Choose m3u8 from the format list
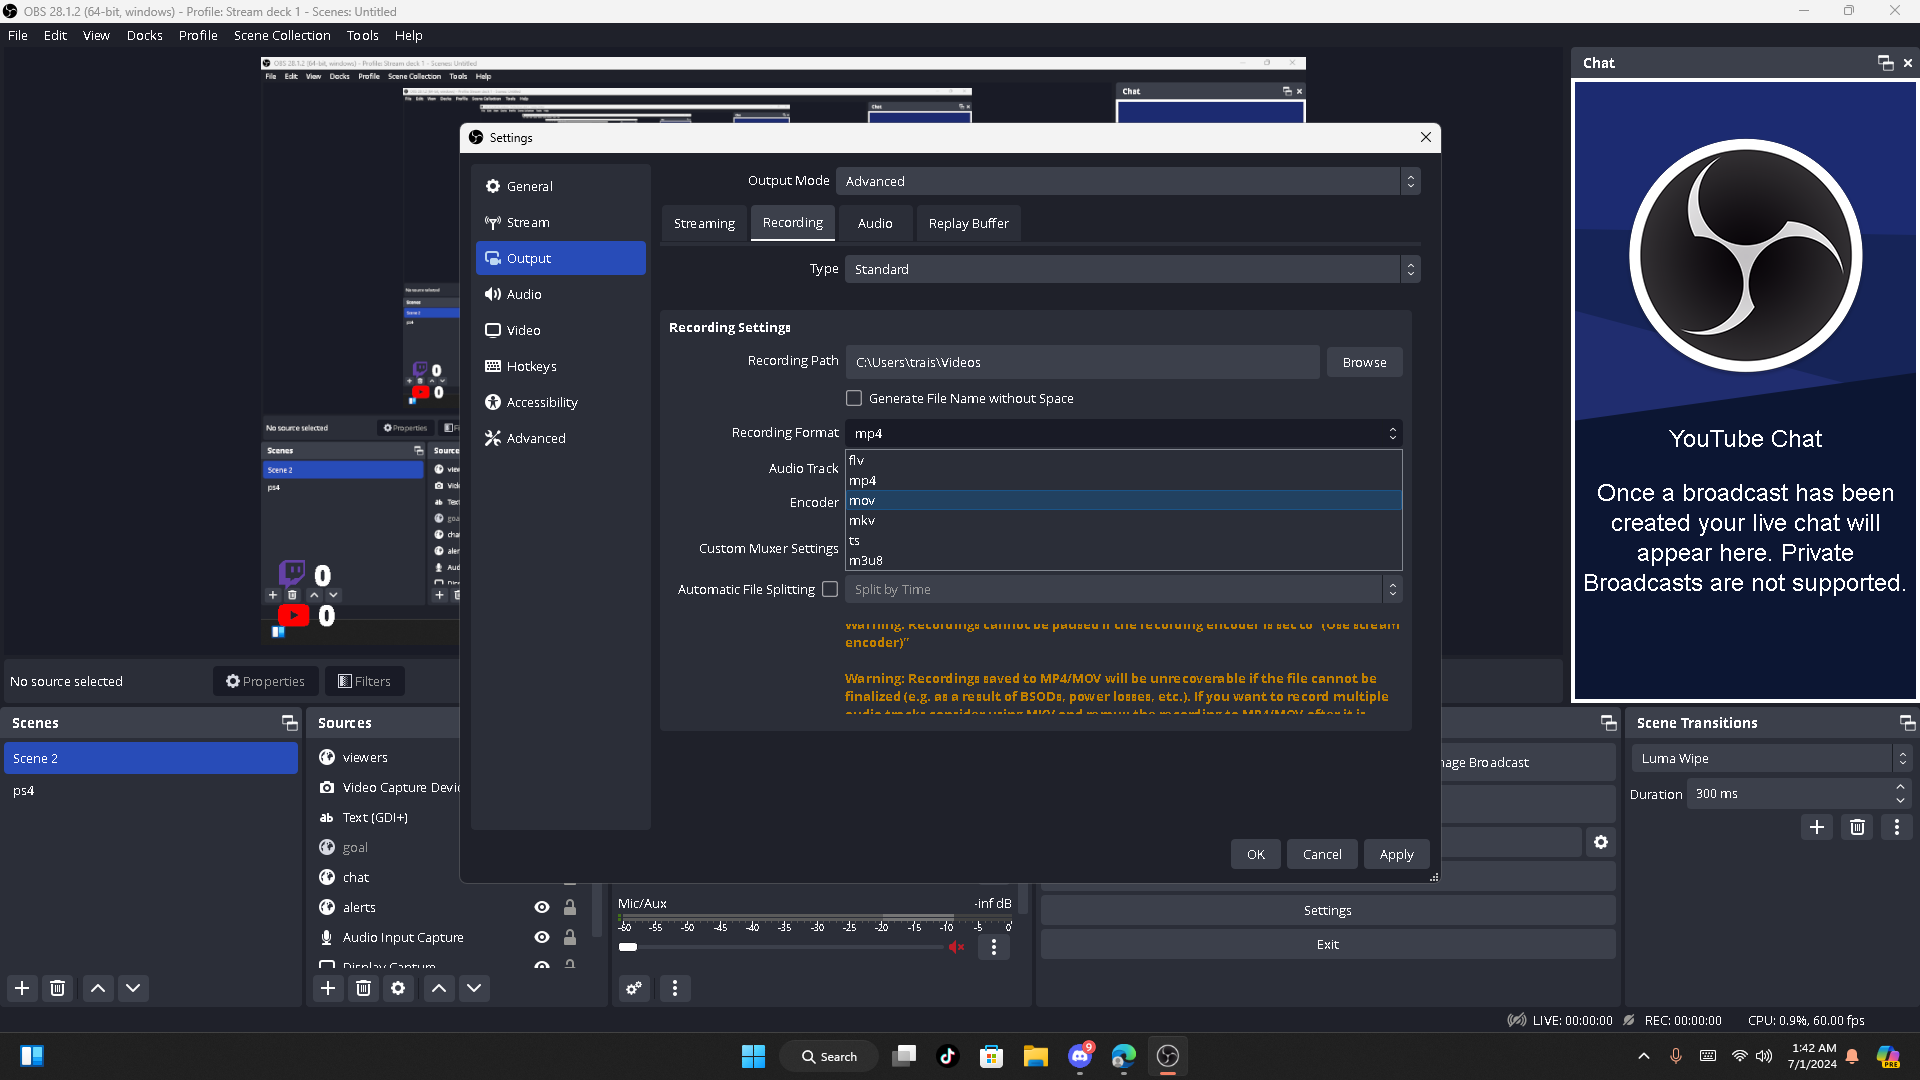Screen dimensions: 1920x1080 1124,560
